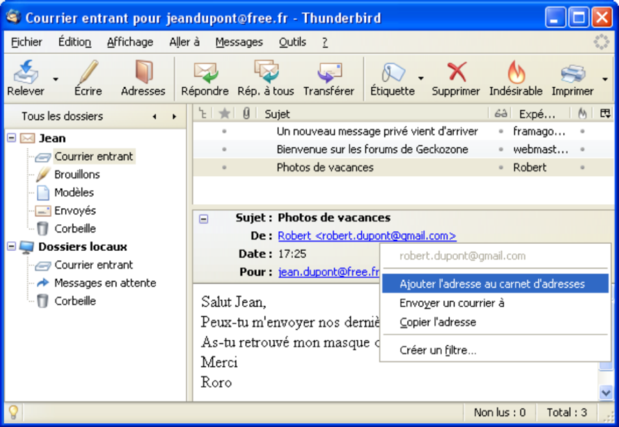Collapse the message header pane
This screenshot has width=619, height=427.
(204, 218)
